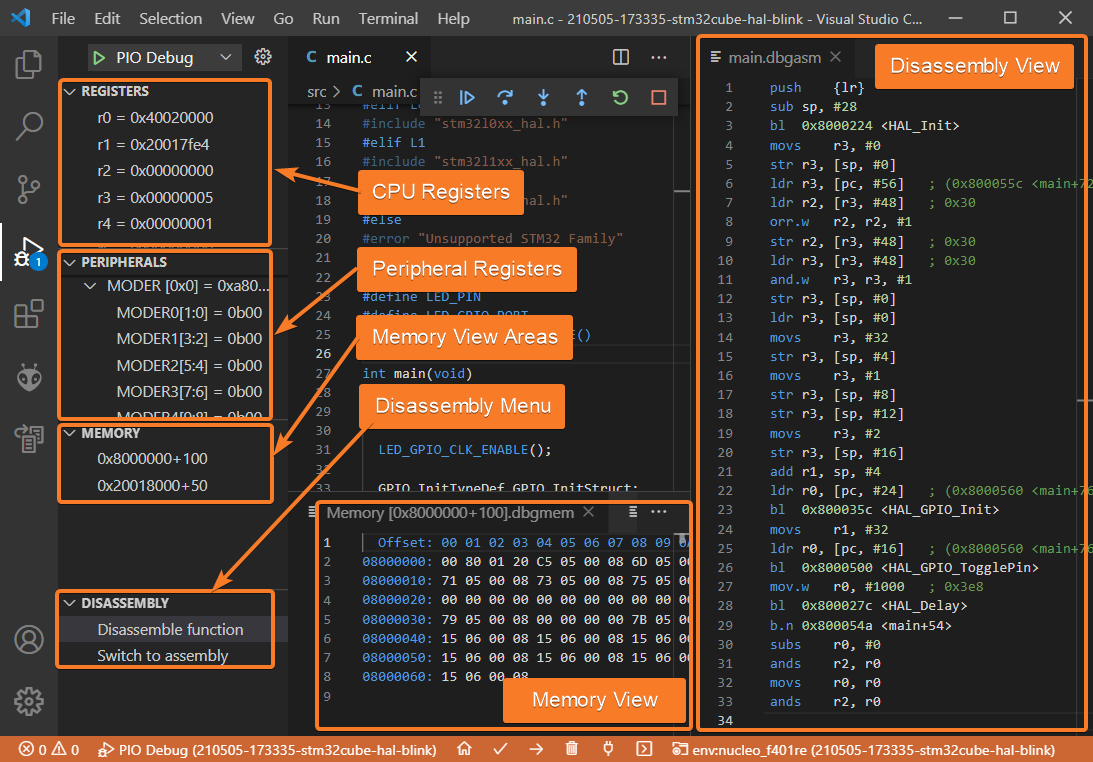Collapse the PERIPHERALS section
The height and width of the screenshot is (762, 1093).
[70, 262]
